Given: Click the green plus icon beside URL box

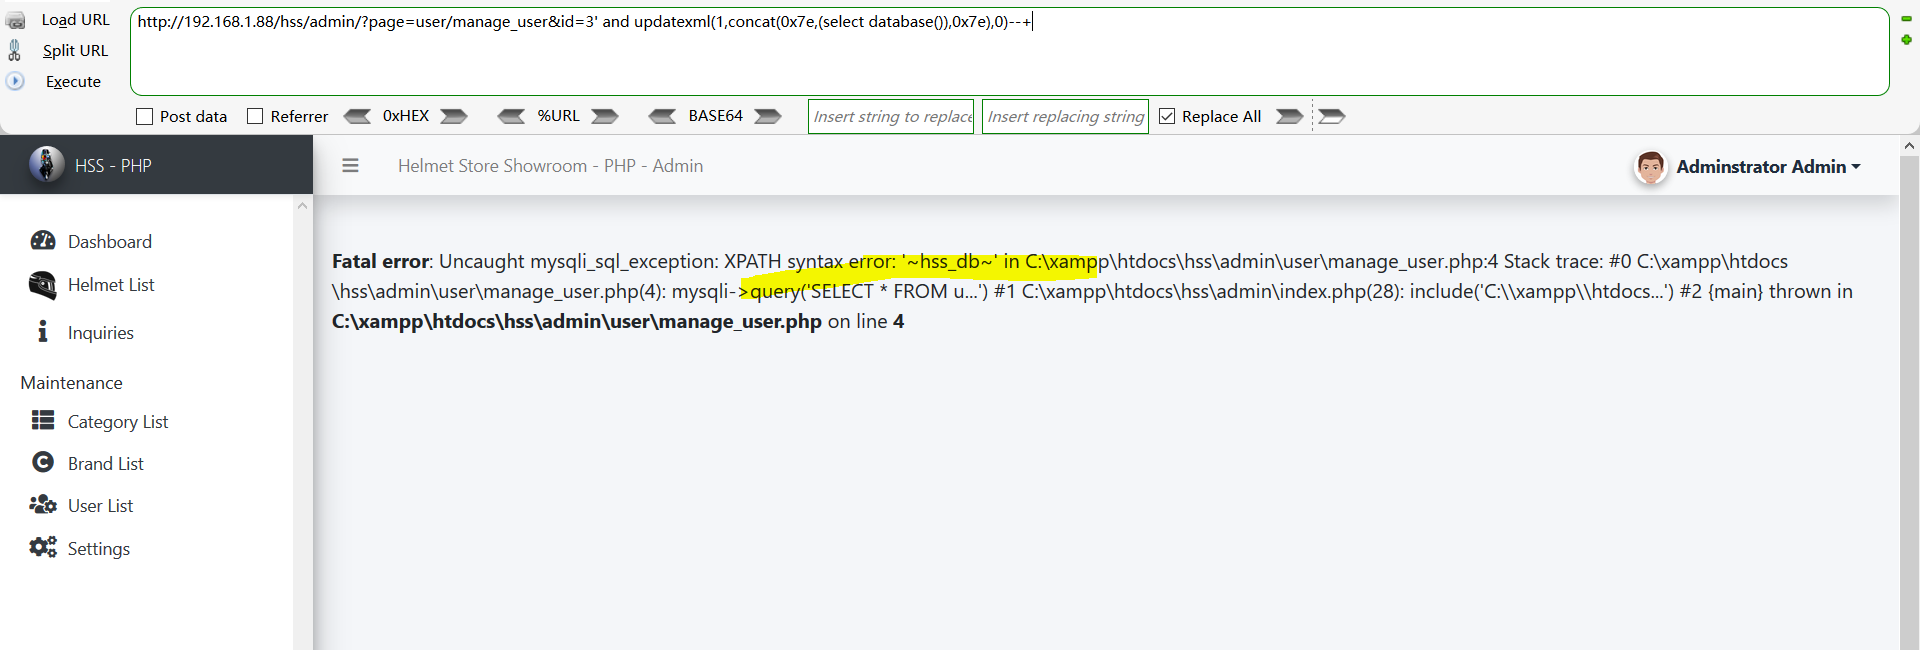Looking at the screenshot, I should [x=1906, y=40].
